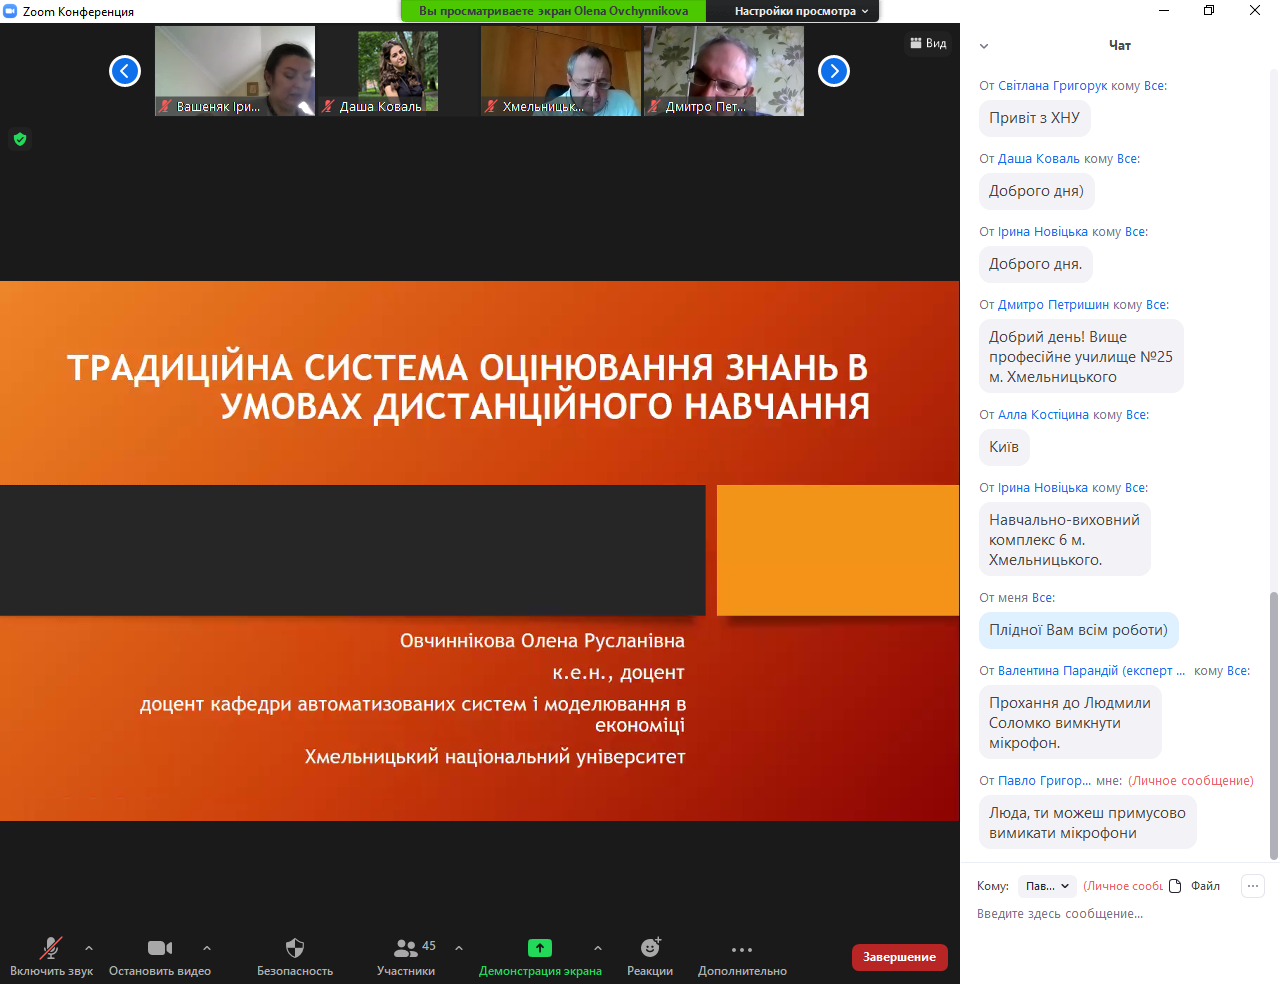Screen dimensions: 1280x984
Task: Open the Reactions emoji icon
Action: pyautogui.click(x=650, y=948)
